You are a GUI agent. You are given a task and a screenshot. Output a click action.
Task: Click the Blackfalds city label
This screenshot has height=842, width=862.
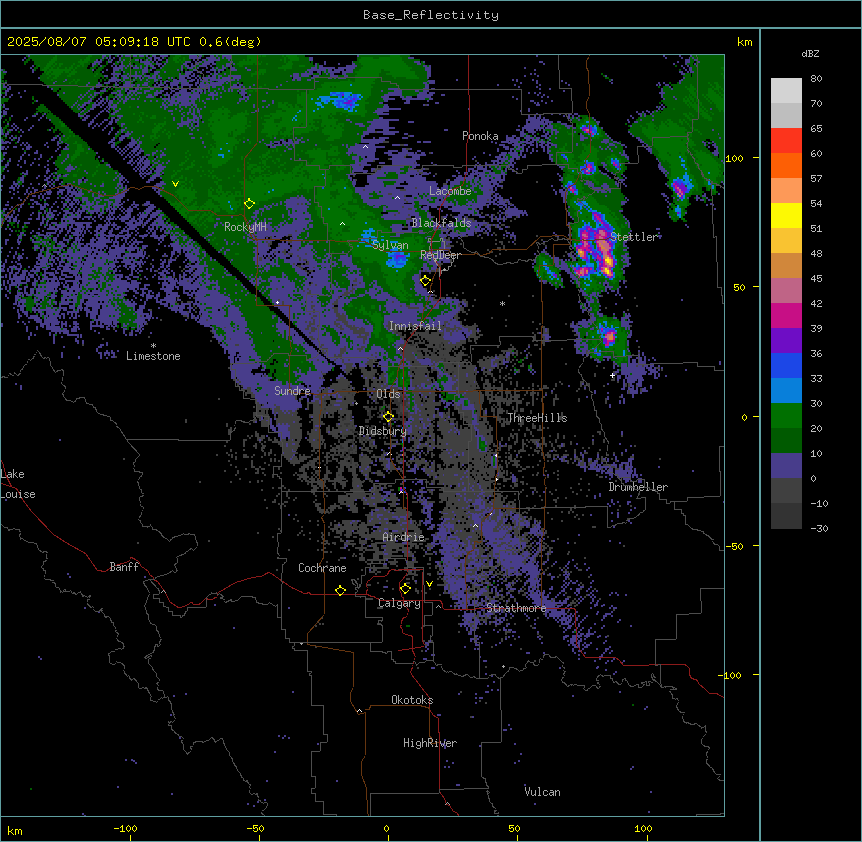[x=441, y=223]
